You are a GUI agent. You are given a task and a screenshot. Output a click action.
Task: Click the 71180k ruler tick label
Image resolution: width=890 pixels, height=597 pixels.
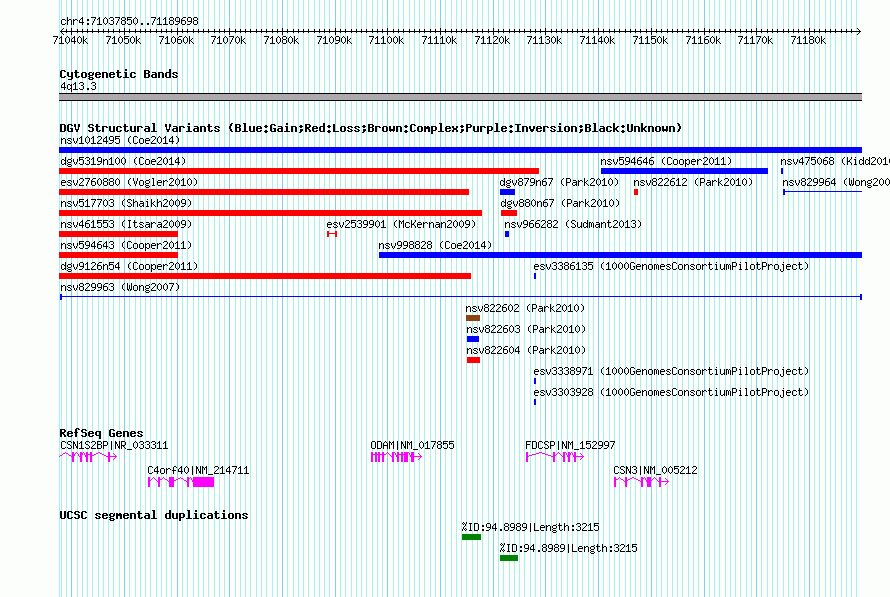click(808, 40)
